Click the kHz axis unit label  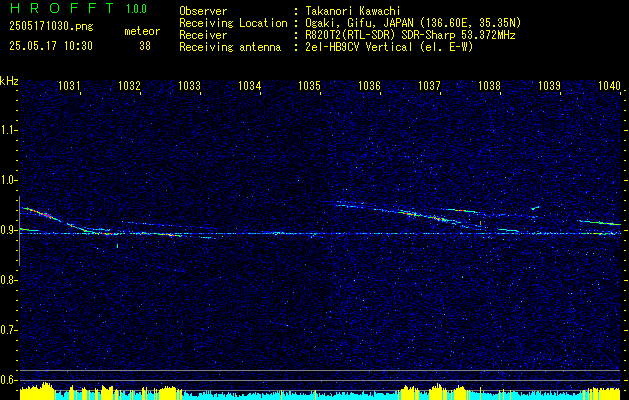9,81
